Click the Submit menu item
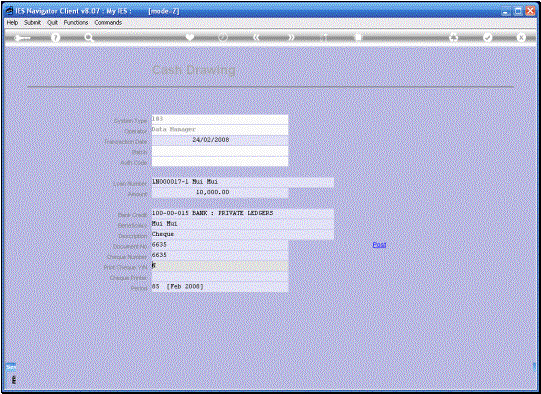 pos(32,22)
